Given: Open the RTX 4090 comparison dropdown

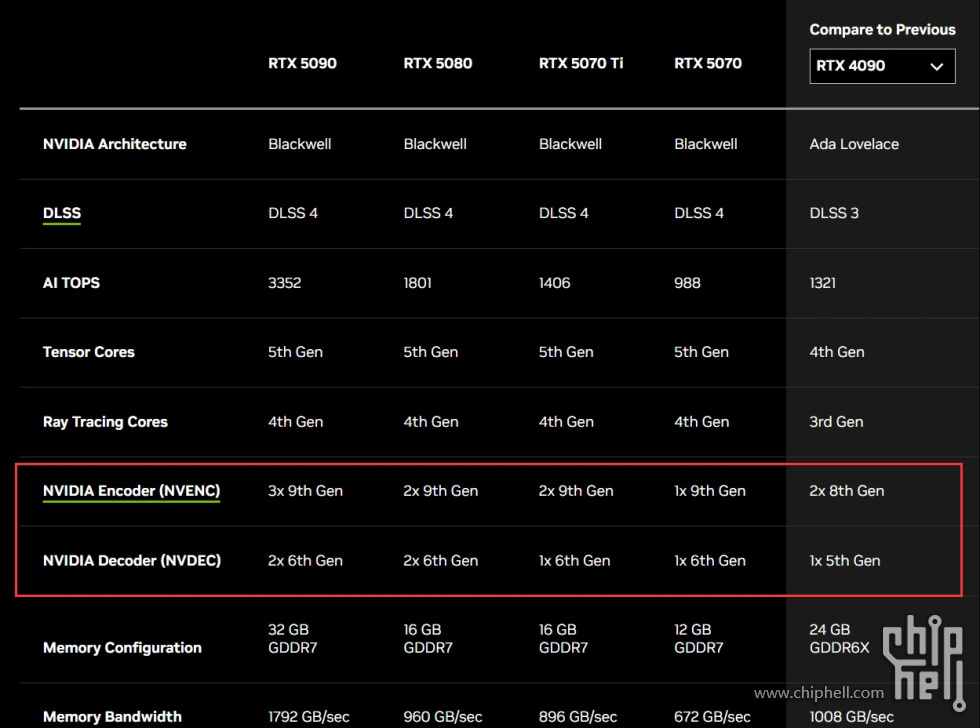Looking at the screenshot, I should pos(882,66).
